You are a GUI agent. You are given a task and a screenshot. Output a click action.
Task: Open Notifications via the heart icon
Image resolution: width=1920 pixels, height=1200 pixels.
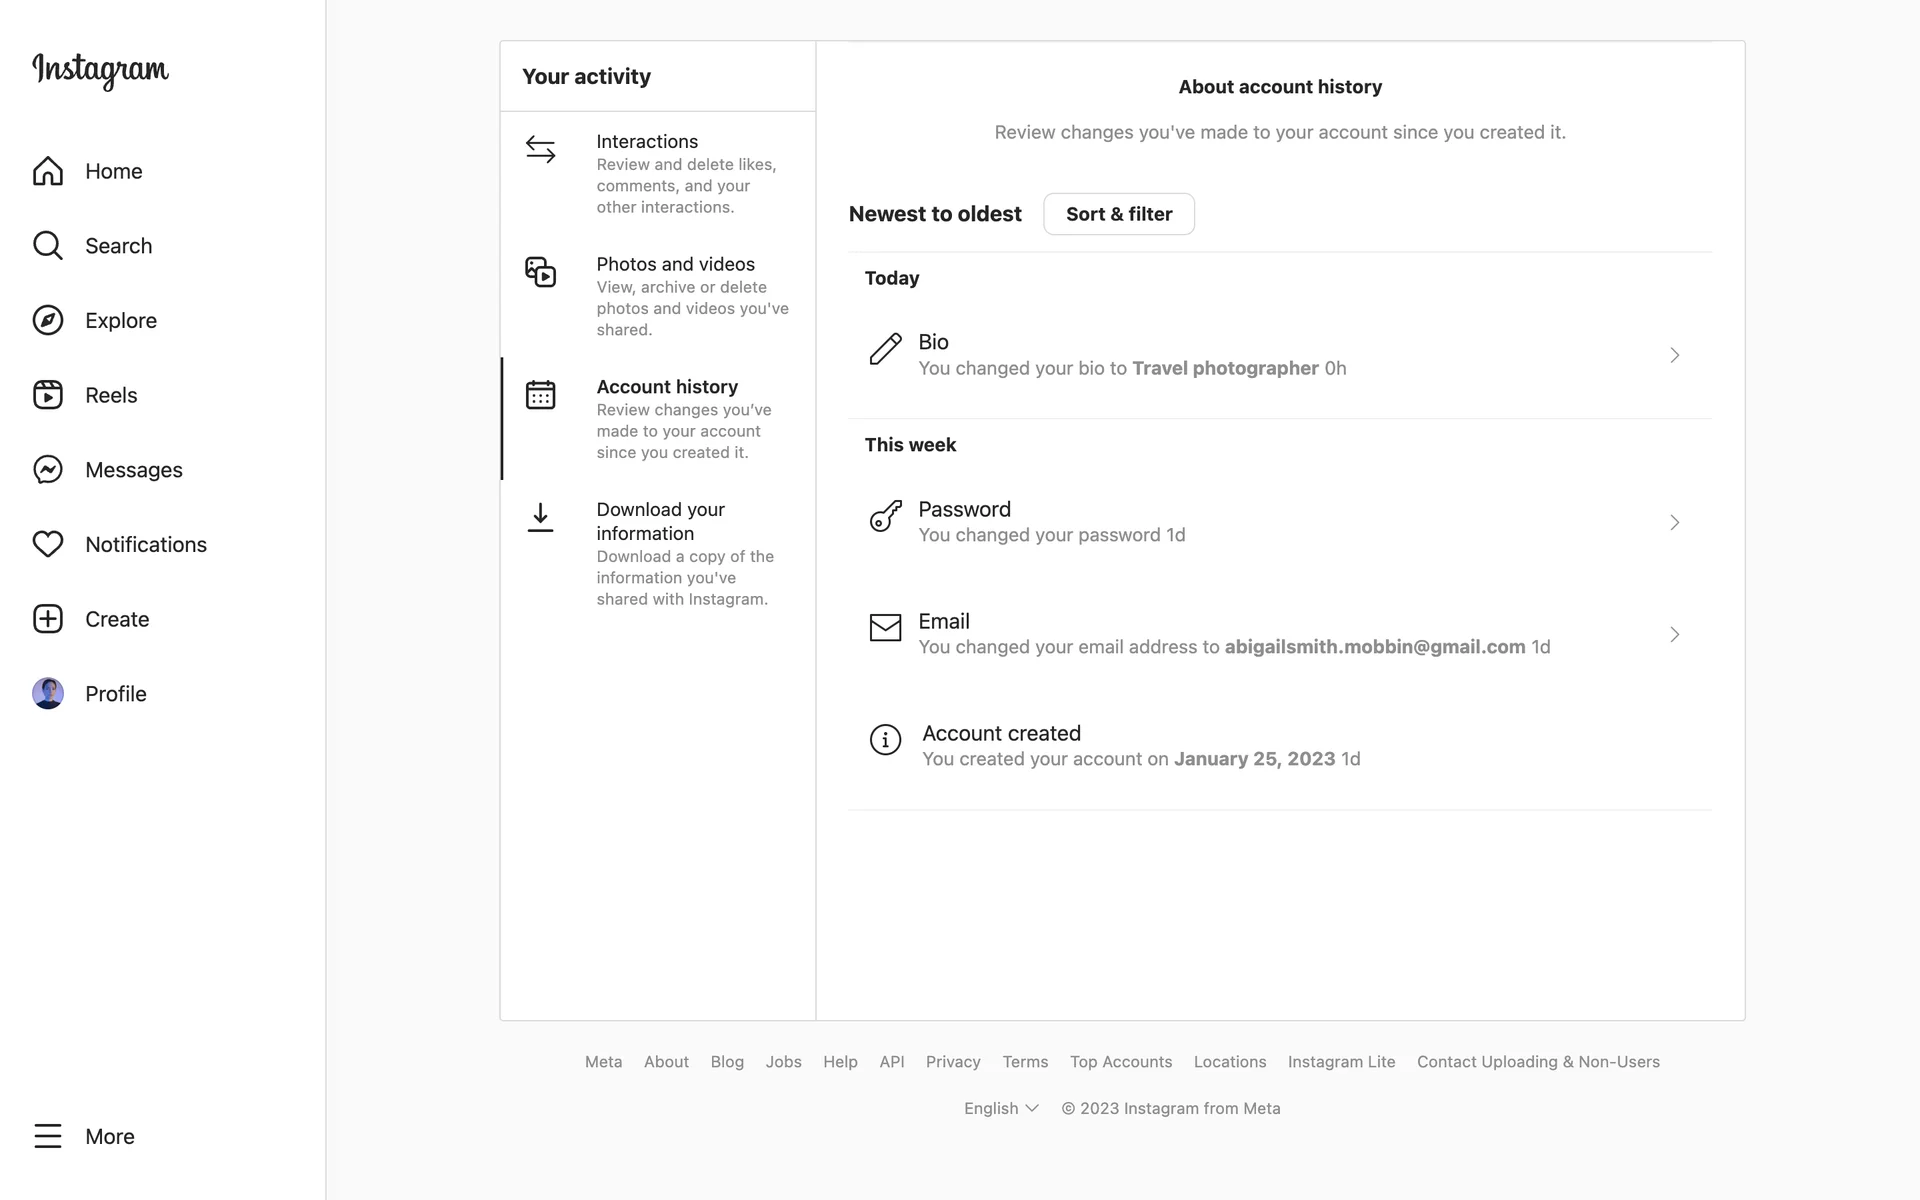(x=48, y=544)
